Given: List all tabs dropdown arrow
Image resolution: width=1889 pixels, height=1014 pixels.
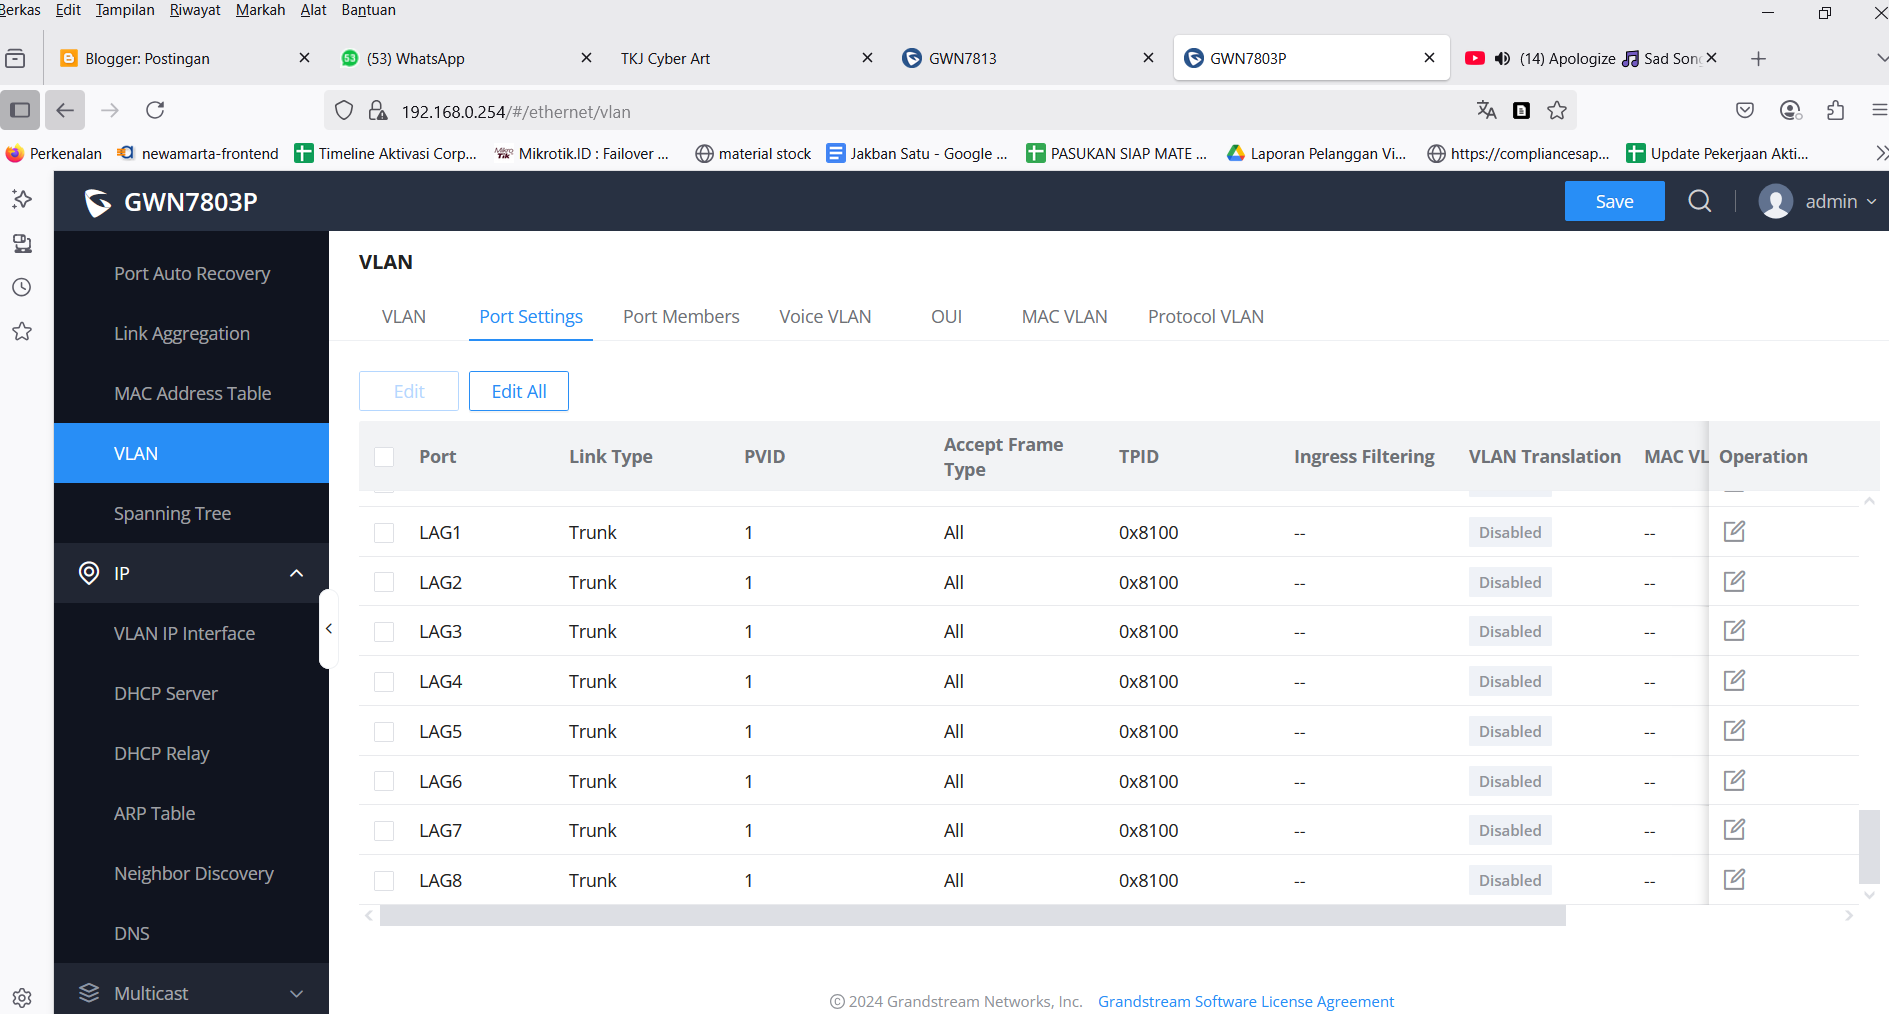Looking at the screenshot, I should (1881, 58).
